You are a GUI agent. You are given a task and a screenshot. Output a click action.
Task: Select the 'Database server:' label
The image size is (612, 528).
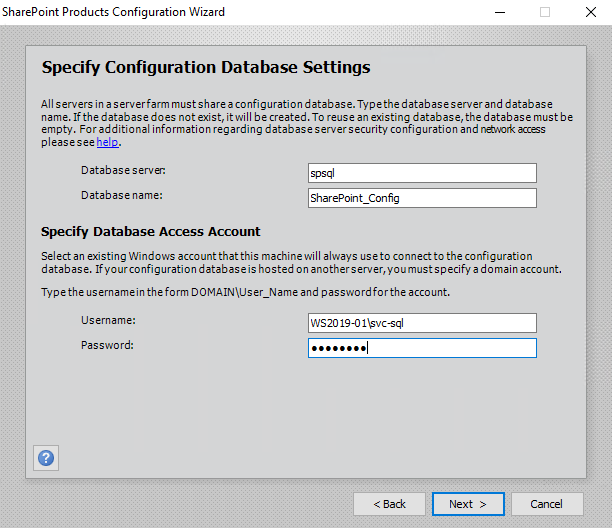point(123,170)
